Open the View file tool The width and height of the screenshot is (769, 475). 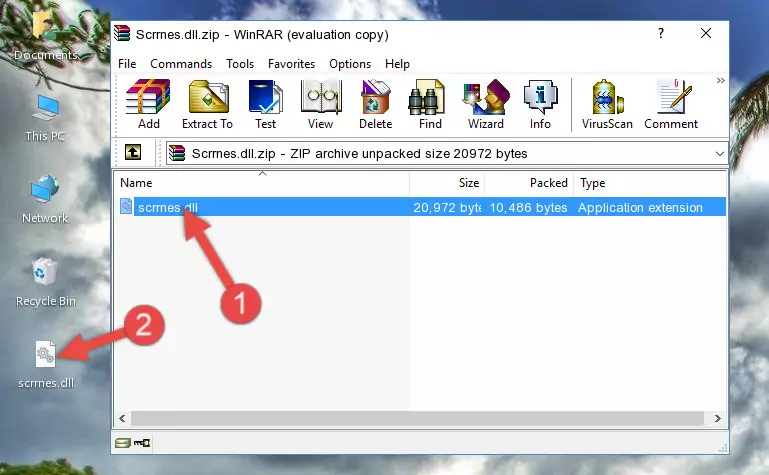[321, 104]
